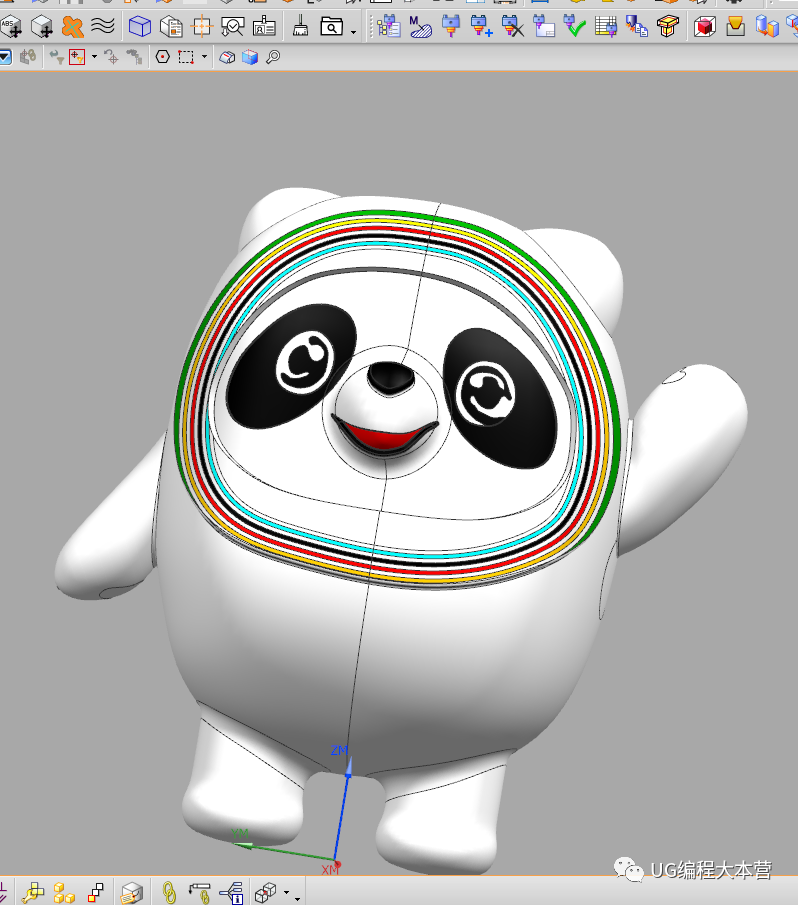
Task: Expand the wireframe cubes dropdown arrow
Action: pos(286,892)
